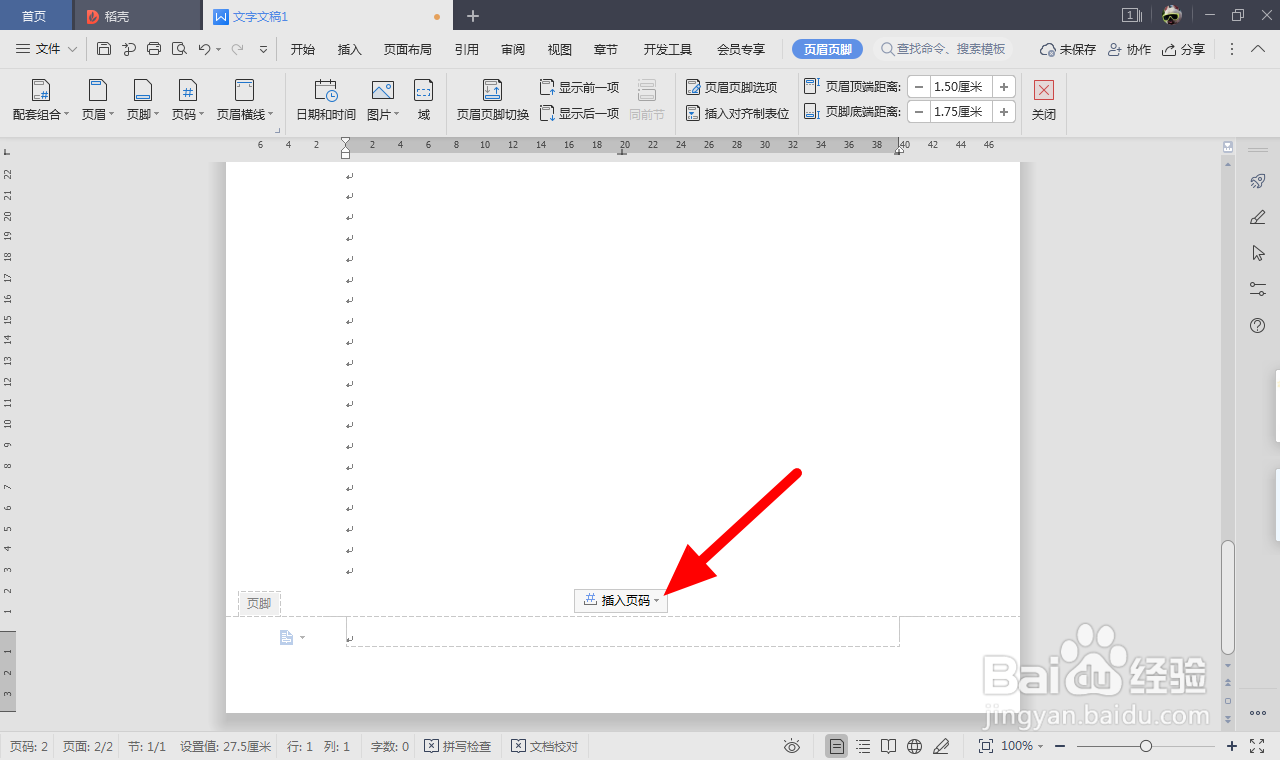The height and width of the screenshot is (760, 1280).
Task: Open 页眉页脚选项 settings
Action: [x=737, y=87]
